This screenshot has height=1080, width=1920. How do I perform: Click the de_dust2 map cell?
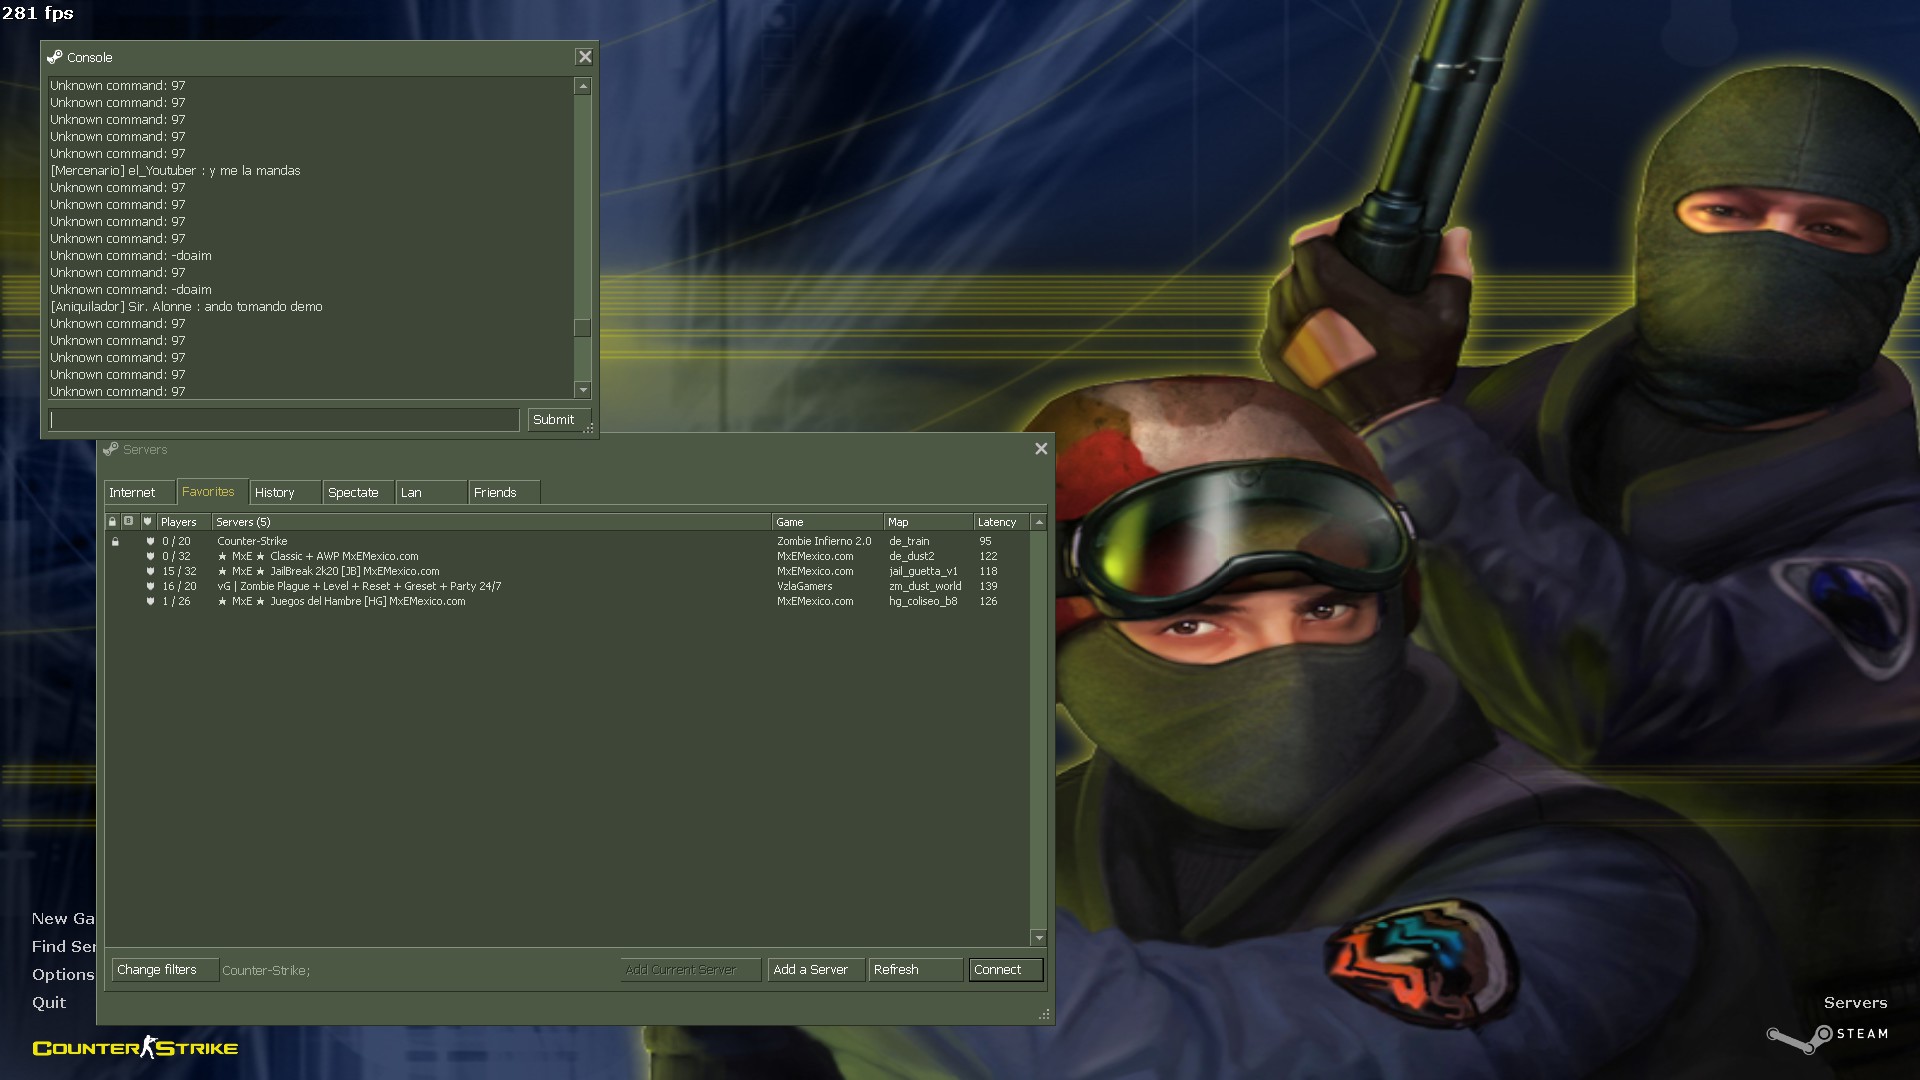[x=912, y=556]
